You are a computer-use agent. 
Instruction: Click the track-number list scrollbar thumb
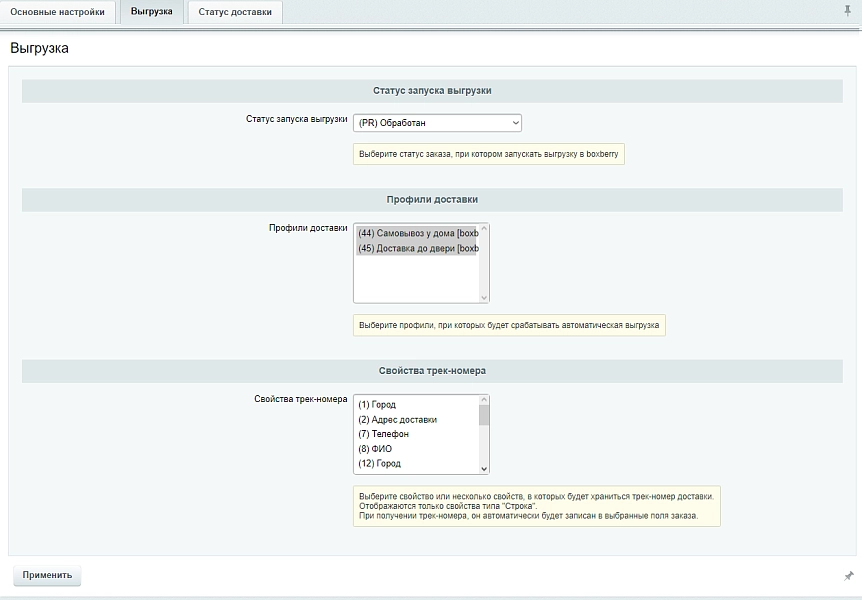coord(484,415)
